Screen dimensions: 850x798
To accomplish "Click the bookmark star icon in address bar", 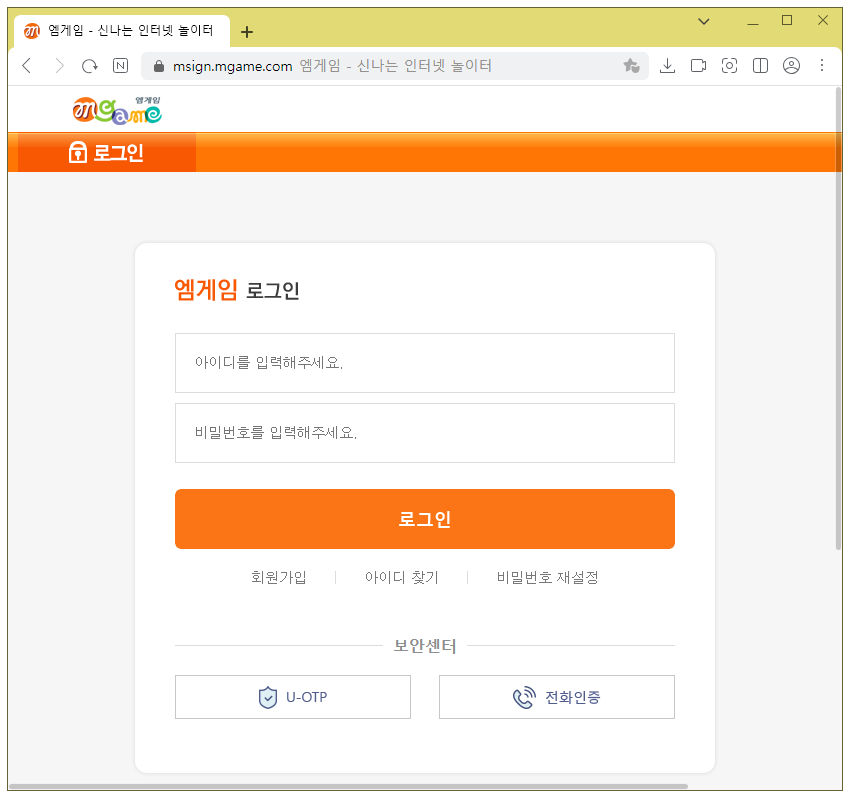I will (631, 66).
